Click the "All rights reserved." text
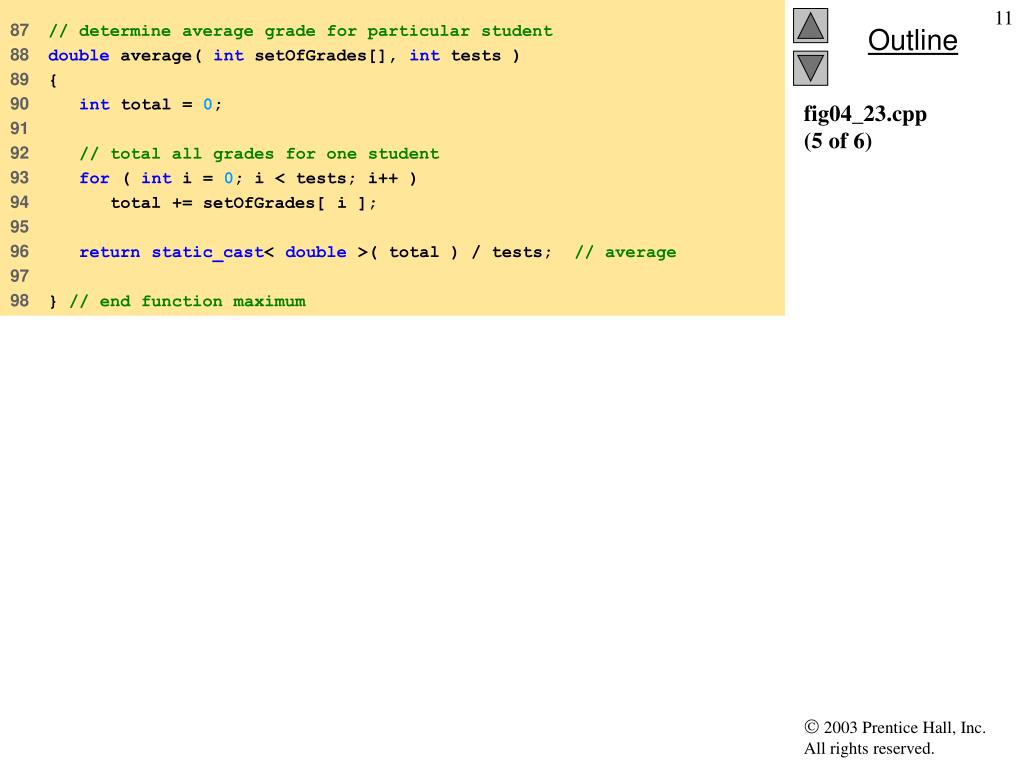This screenshot has width=1024, height=768. click(869, 748)
